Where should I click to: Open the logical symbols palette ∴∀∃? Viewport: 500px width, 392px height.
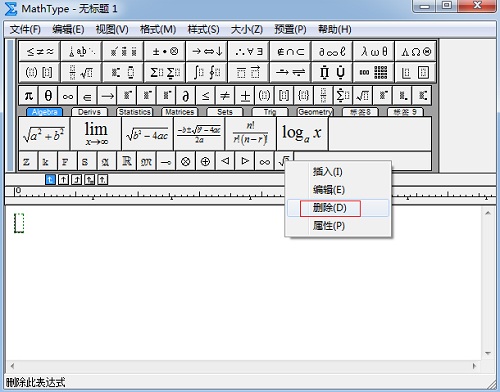pyautogui.click(x=248, y=51)
